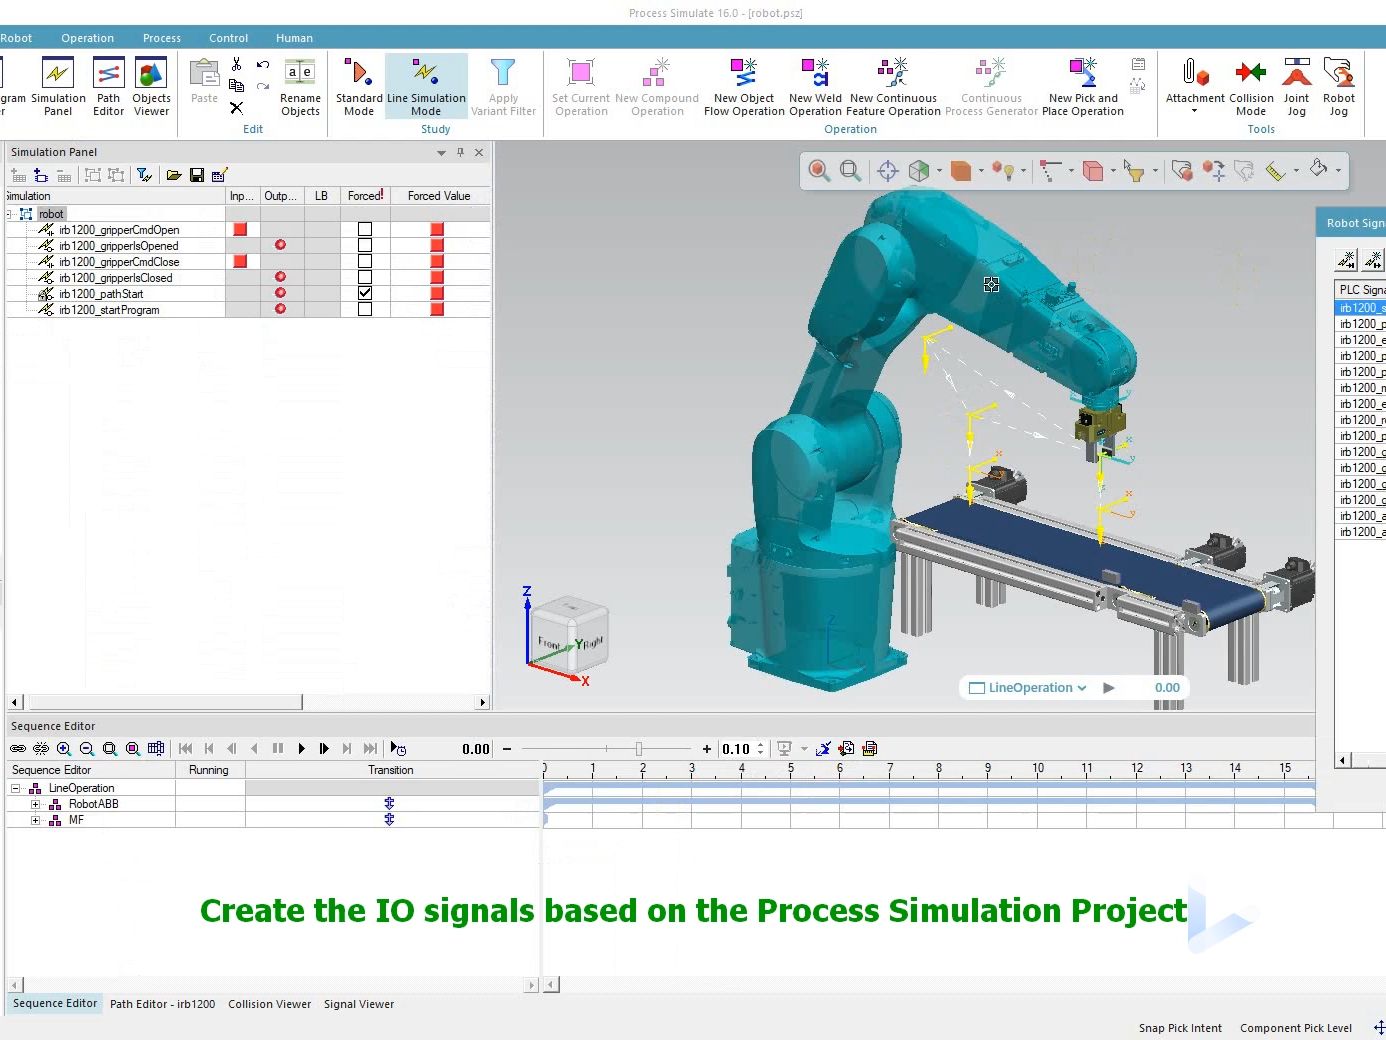Pin the Simulation Panel with the pushpin
Viewport: 1386px width, 1040px height.
click(x=460, y=152)
